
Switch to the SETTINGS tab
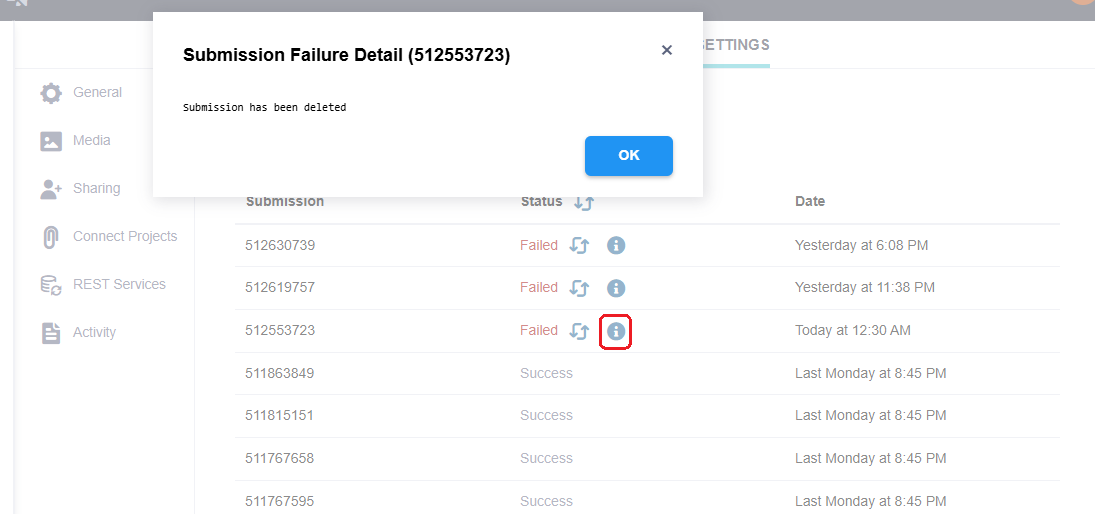coord(733,45)
